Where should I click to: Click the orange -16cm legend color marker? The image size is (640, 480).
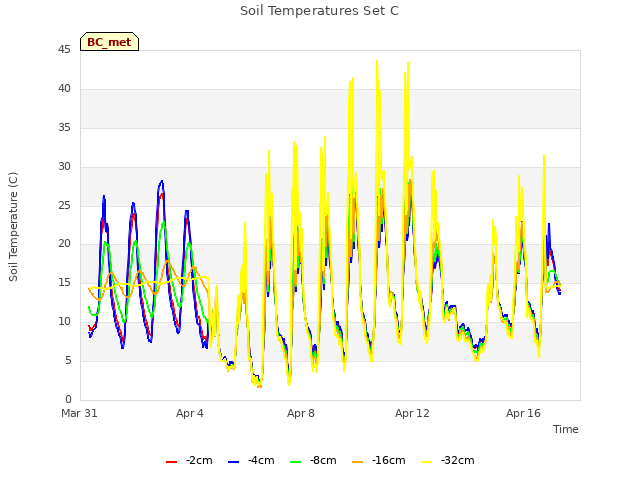click(358, 462)
